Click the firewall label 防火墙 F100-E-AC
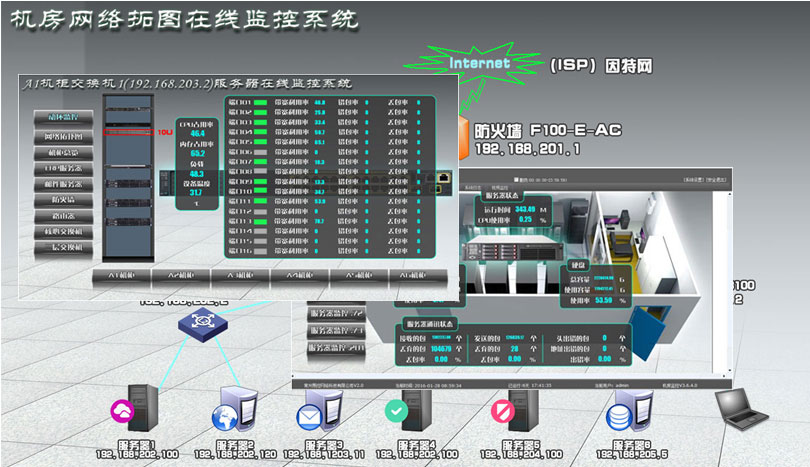 tap(548, 131)
